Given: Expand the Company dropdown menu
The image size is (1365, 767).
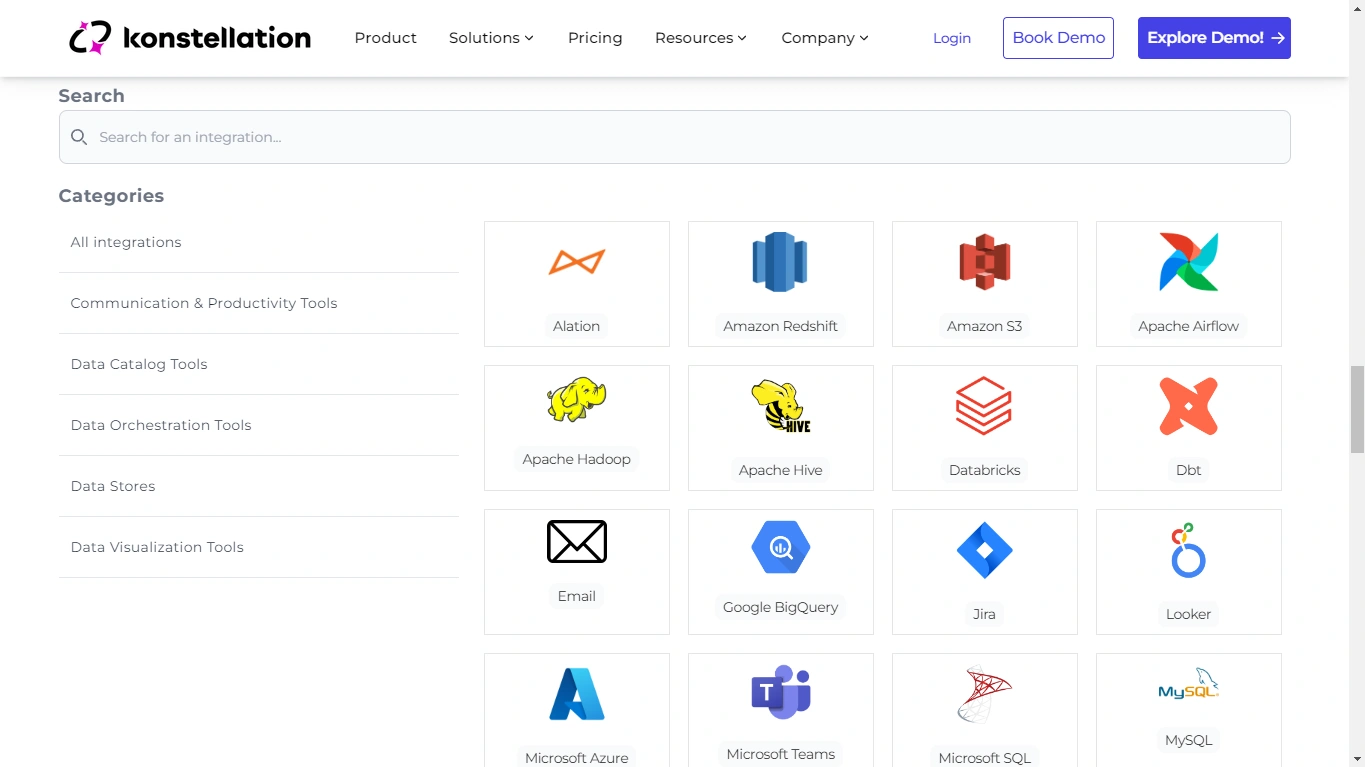Looking at the screenshot, I should [x=825, y=38].
